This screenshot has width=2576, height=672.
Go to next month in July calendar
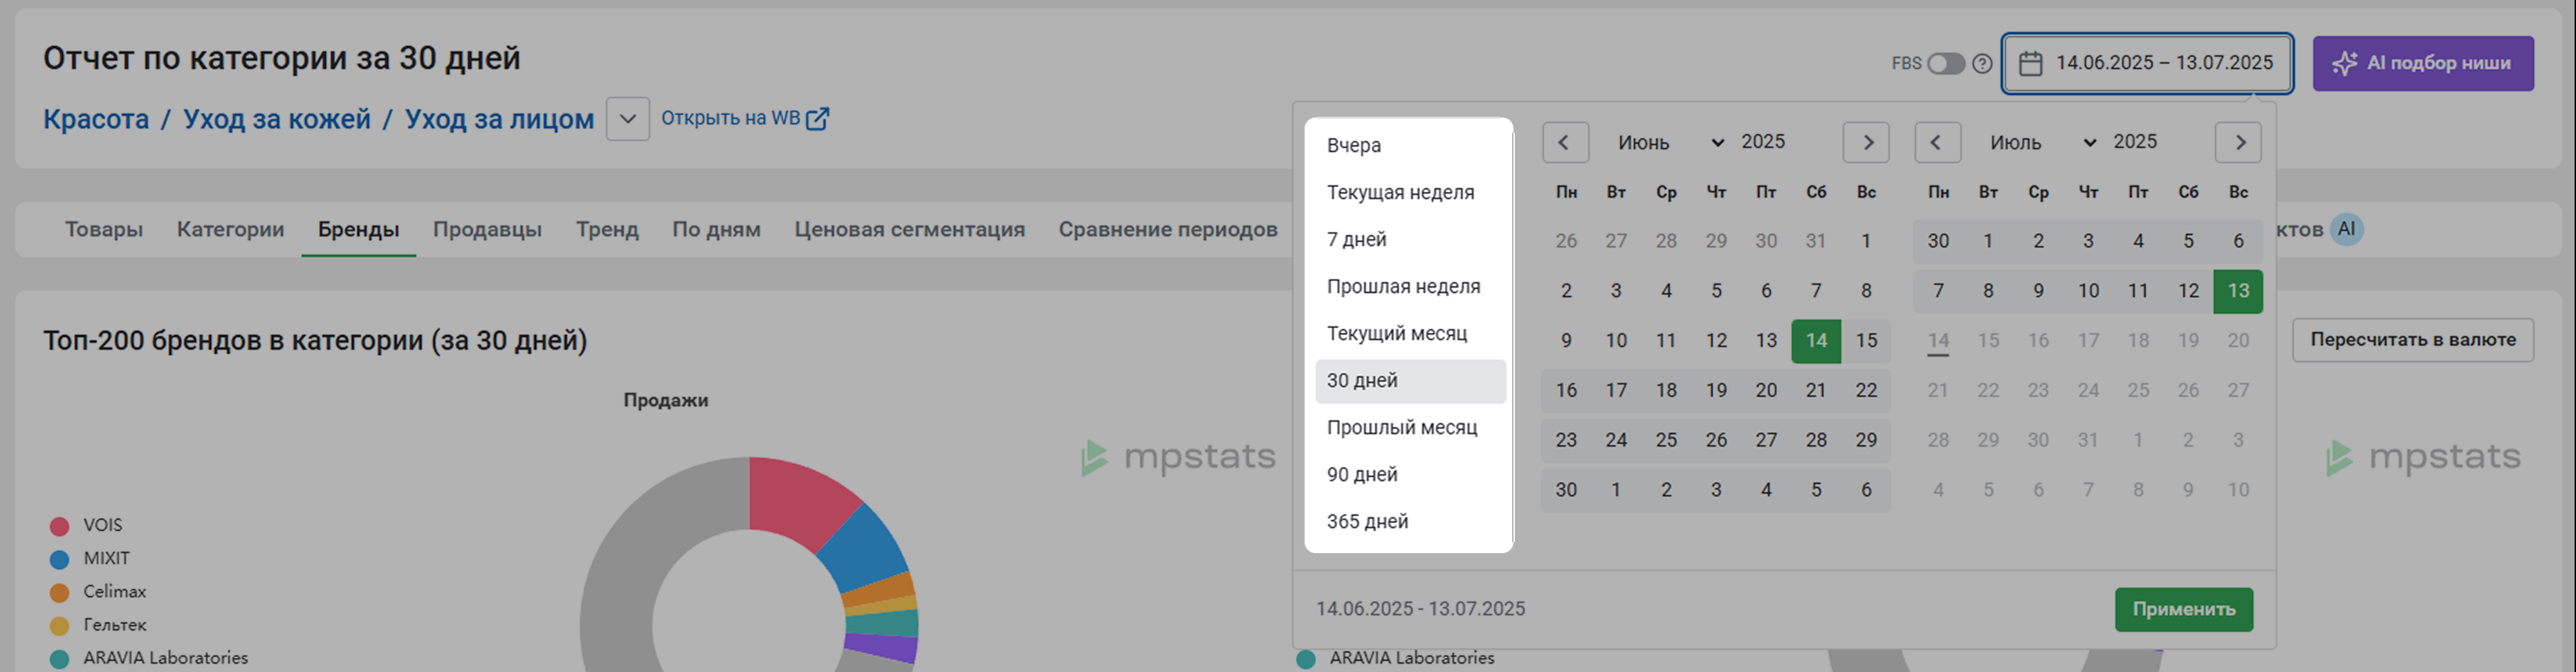[x=2238, y=142]
